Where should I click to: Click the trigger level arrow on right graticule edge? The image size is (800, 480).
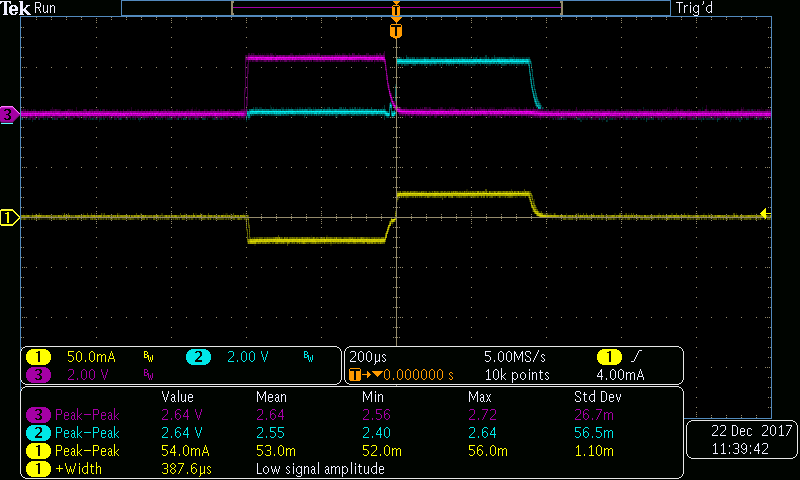(764, 213)
